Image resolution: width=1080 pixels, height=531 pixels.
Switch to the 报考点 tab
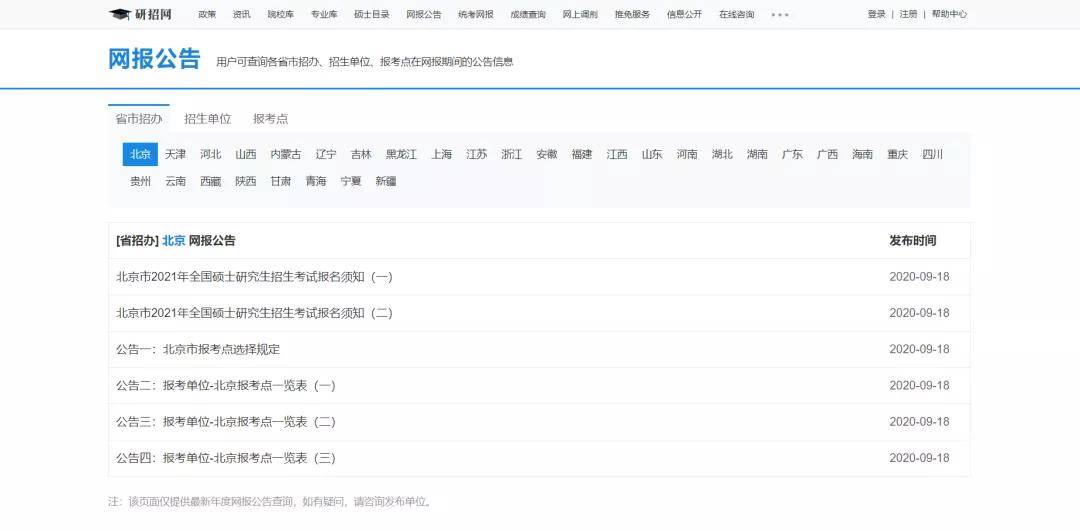click(x=270, y=118)
